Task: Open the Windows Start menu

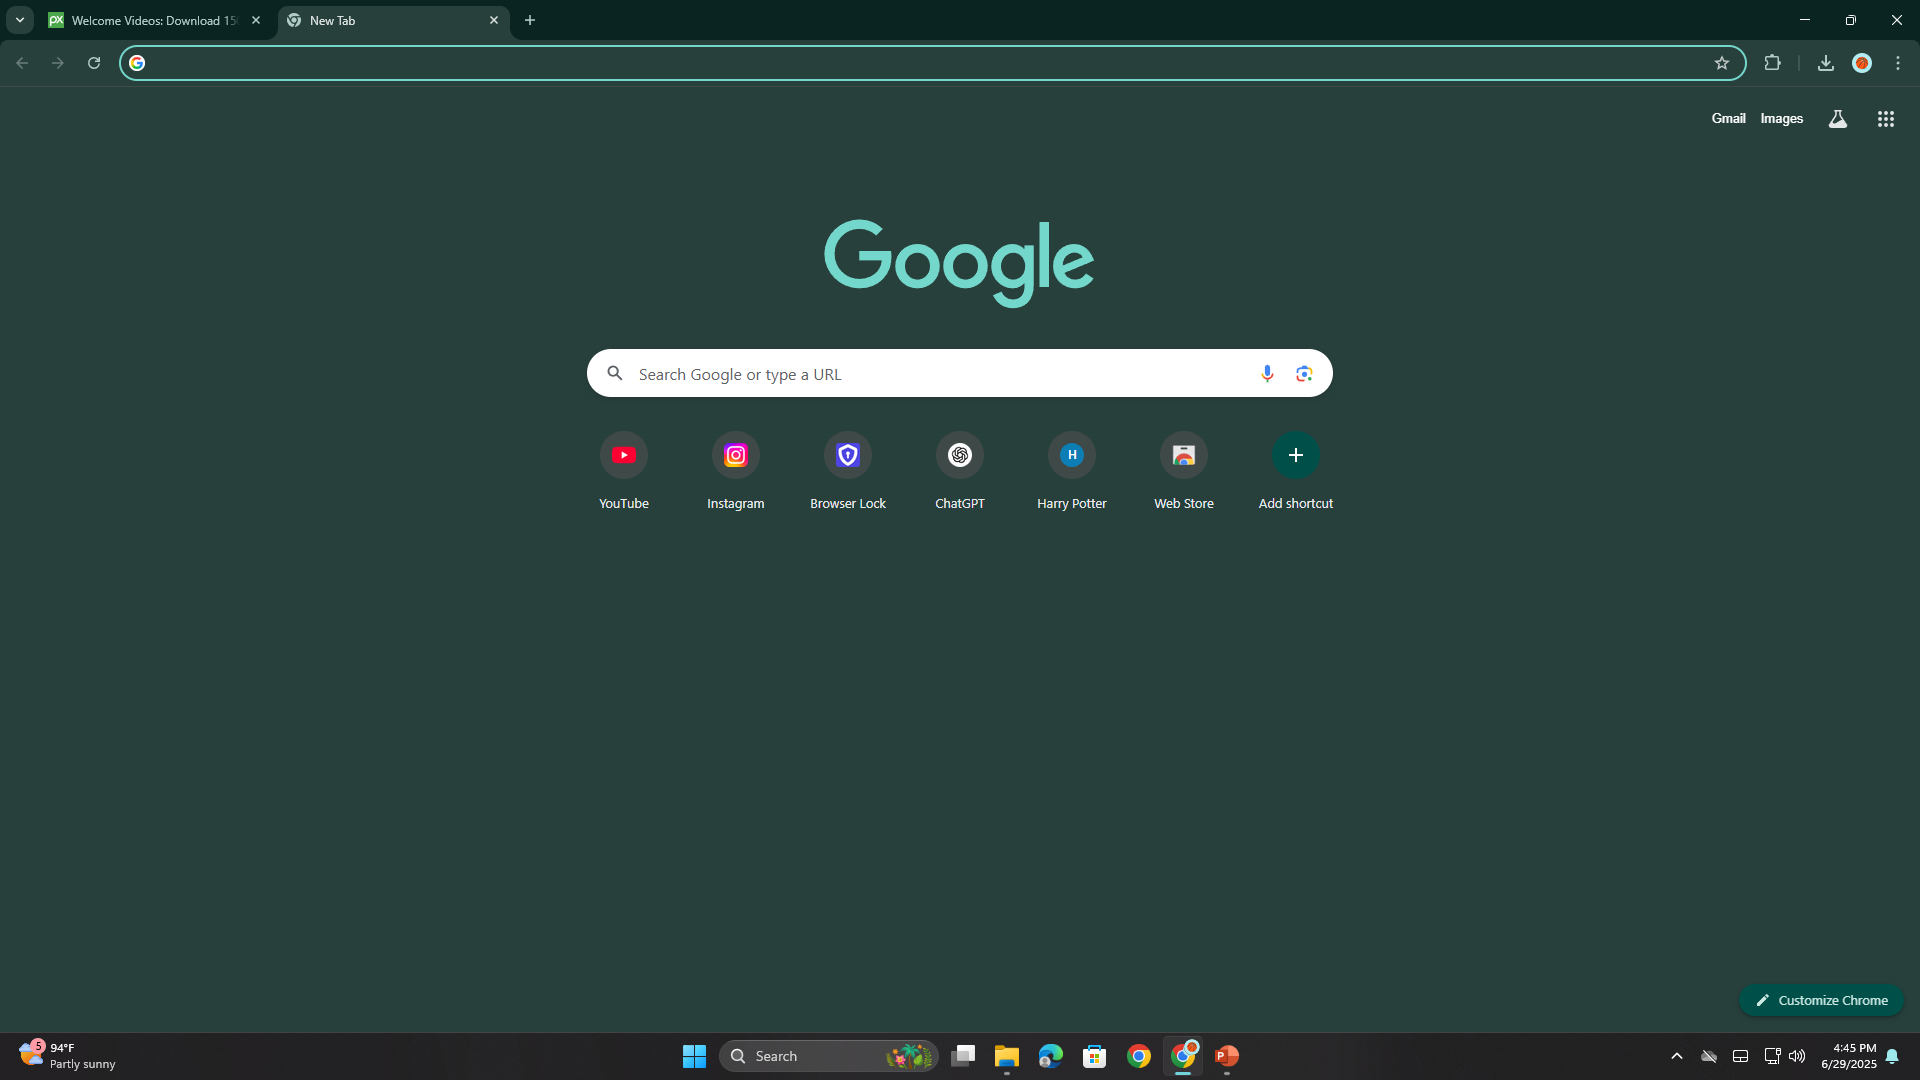Action: [694, 1056]
